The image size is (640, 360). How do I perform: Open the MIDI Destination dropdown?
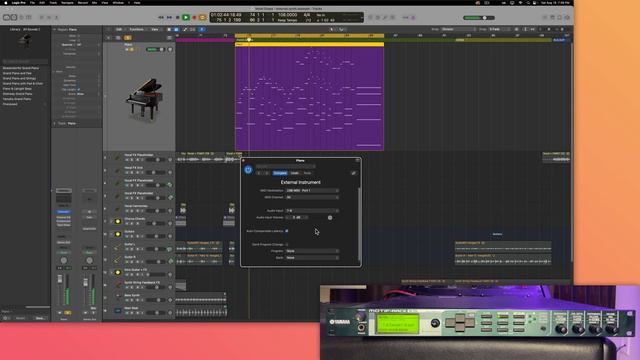312,191
